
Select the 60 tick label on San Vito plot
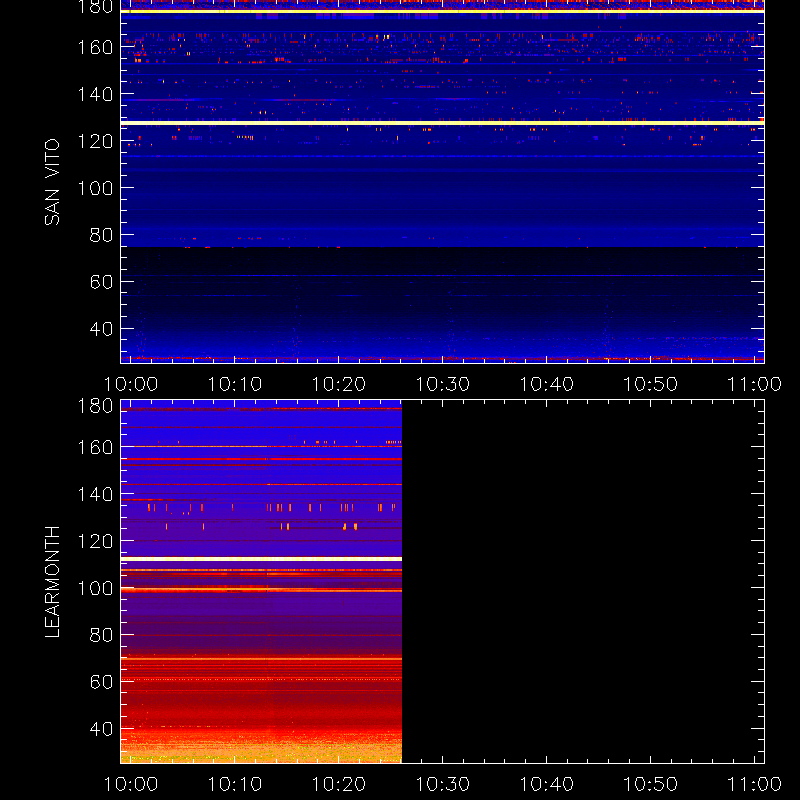(x=101, y=282)
